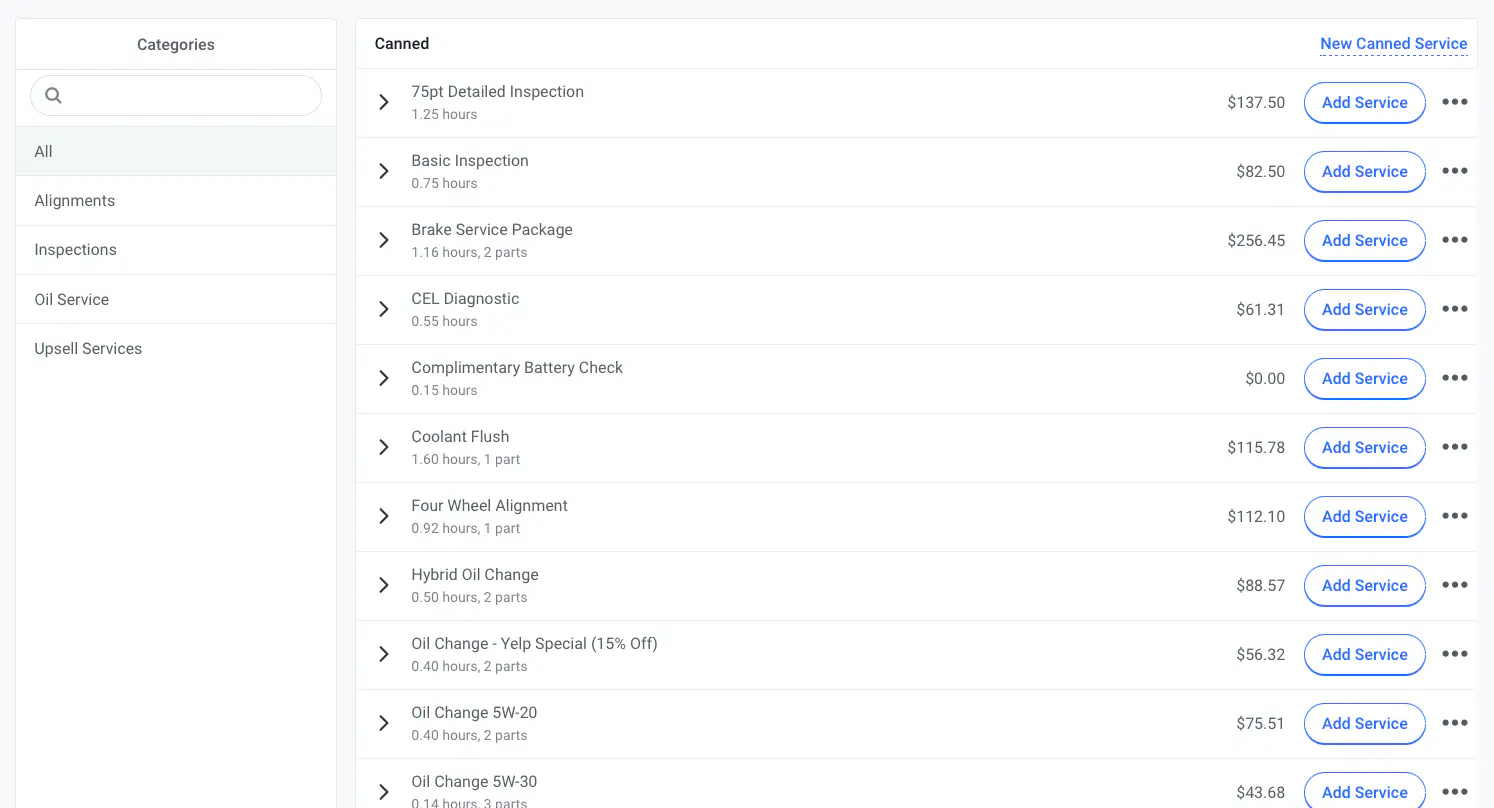Screen dimensions: 1494x808
Task: Add Service for Basic Inspection
Action: [x=1364, y=171]
